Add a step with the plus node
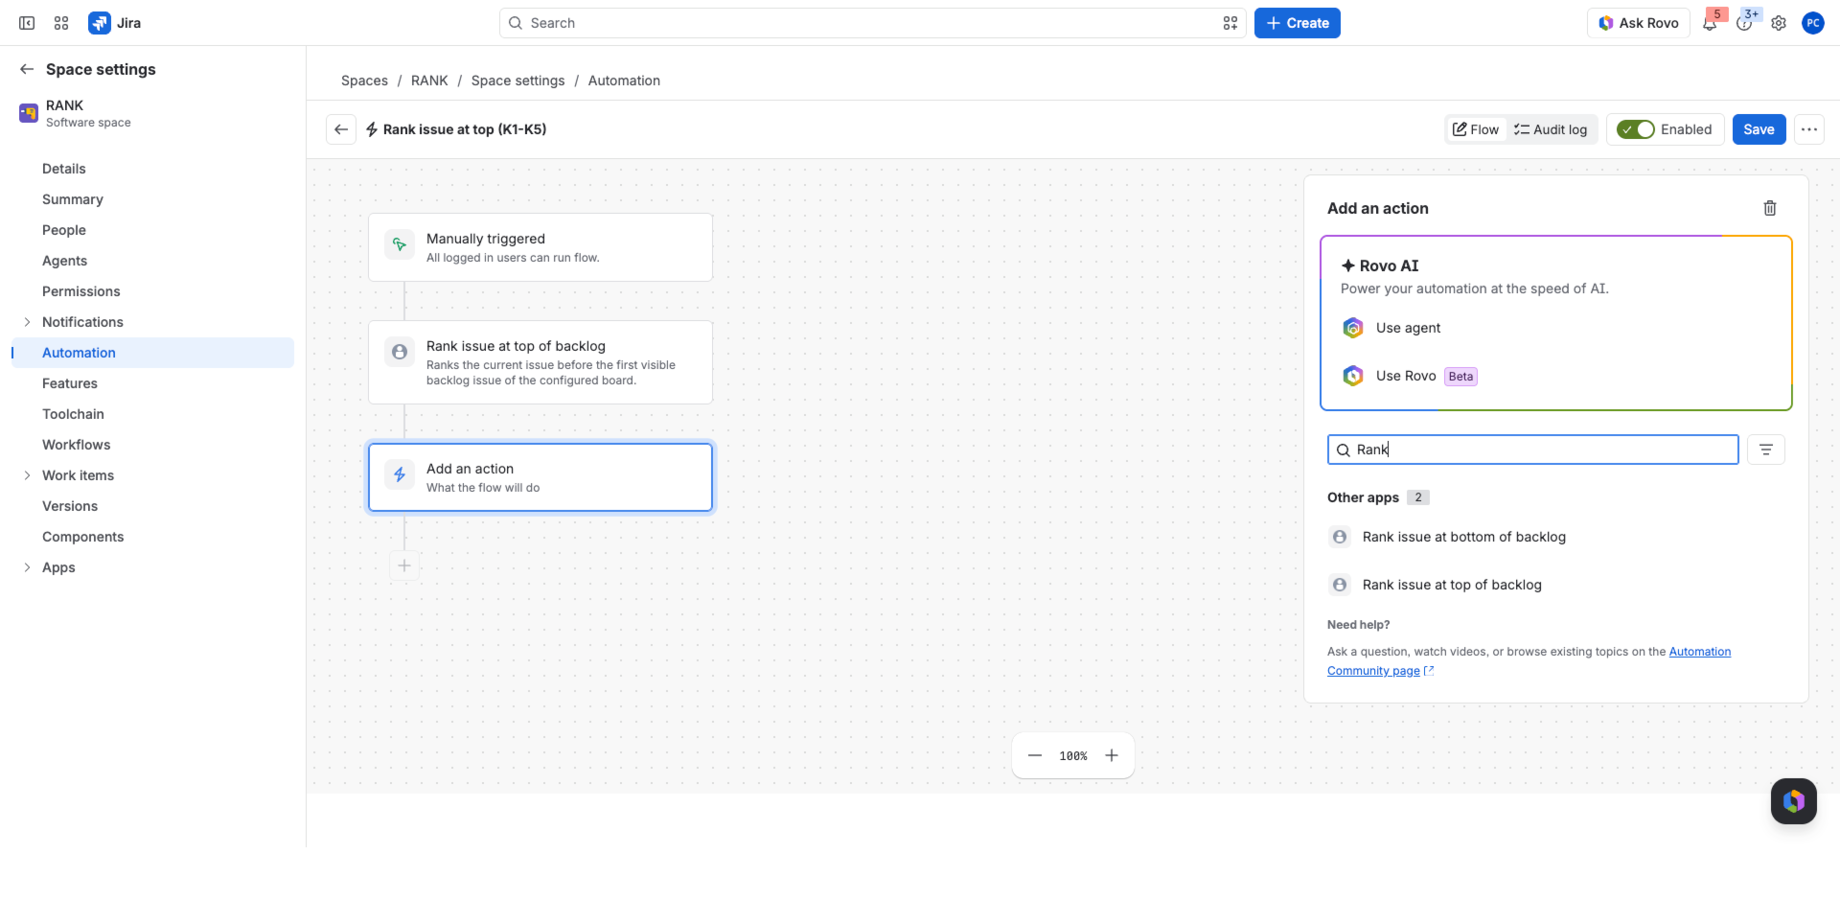This screenshot has height=900, width=1840. coord(404,566)
